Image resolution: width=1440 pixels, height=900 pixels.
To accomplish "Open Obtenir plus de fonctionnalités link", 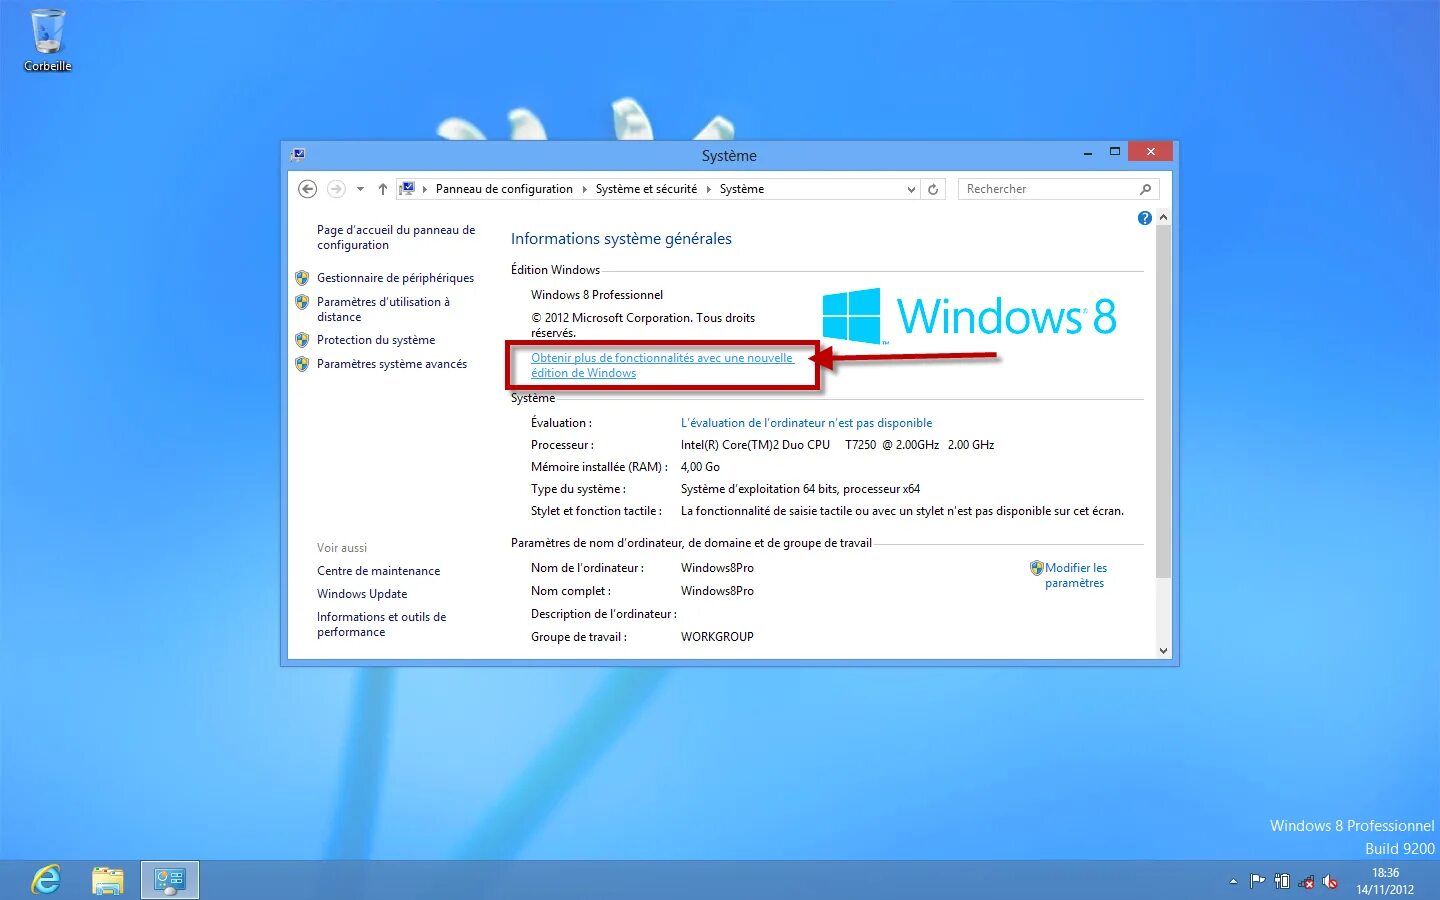I will 661,365.
